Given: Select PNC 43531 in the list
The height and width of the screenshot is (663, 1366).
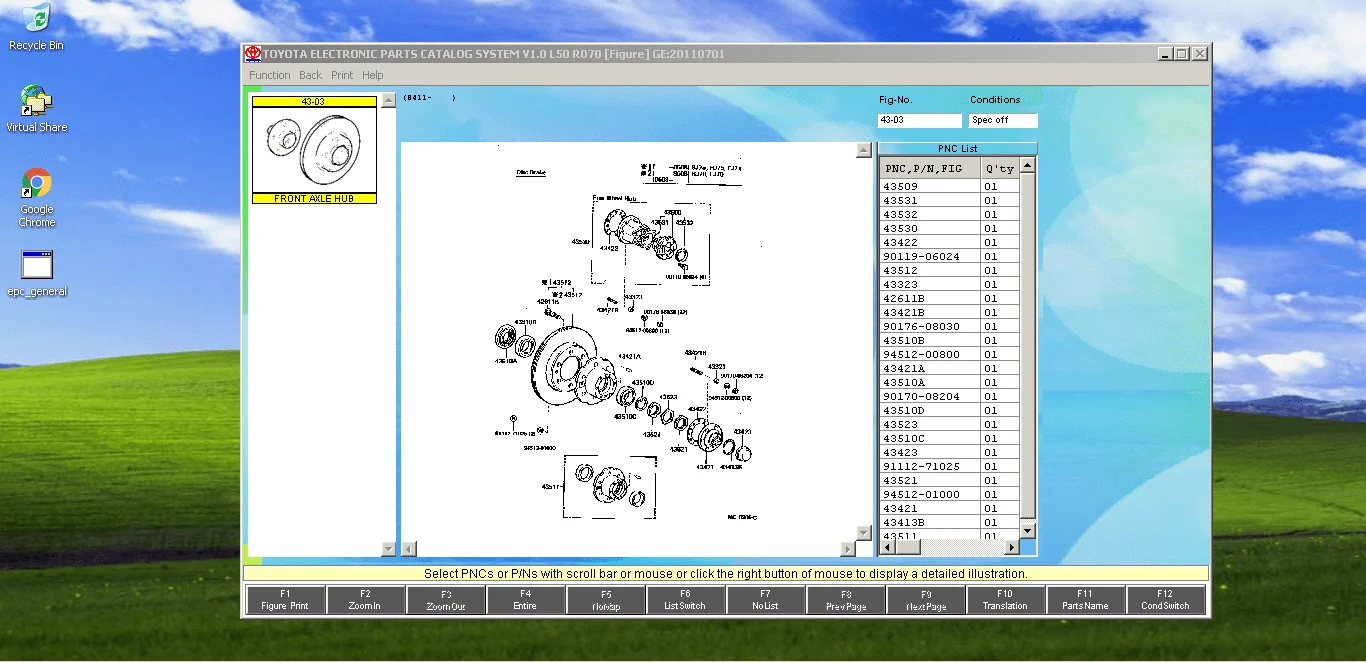Looking at the screenshot, I should pyautogui.click(x=930, y=200).
